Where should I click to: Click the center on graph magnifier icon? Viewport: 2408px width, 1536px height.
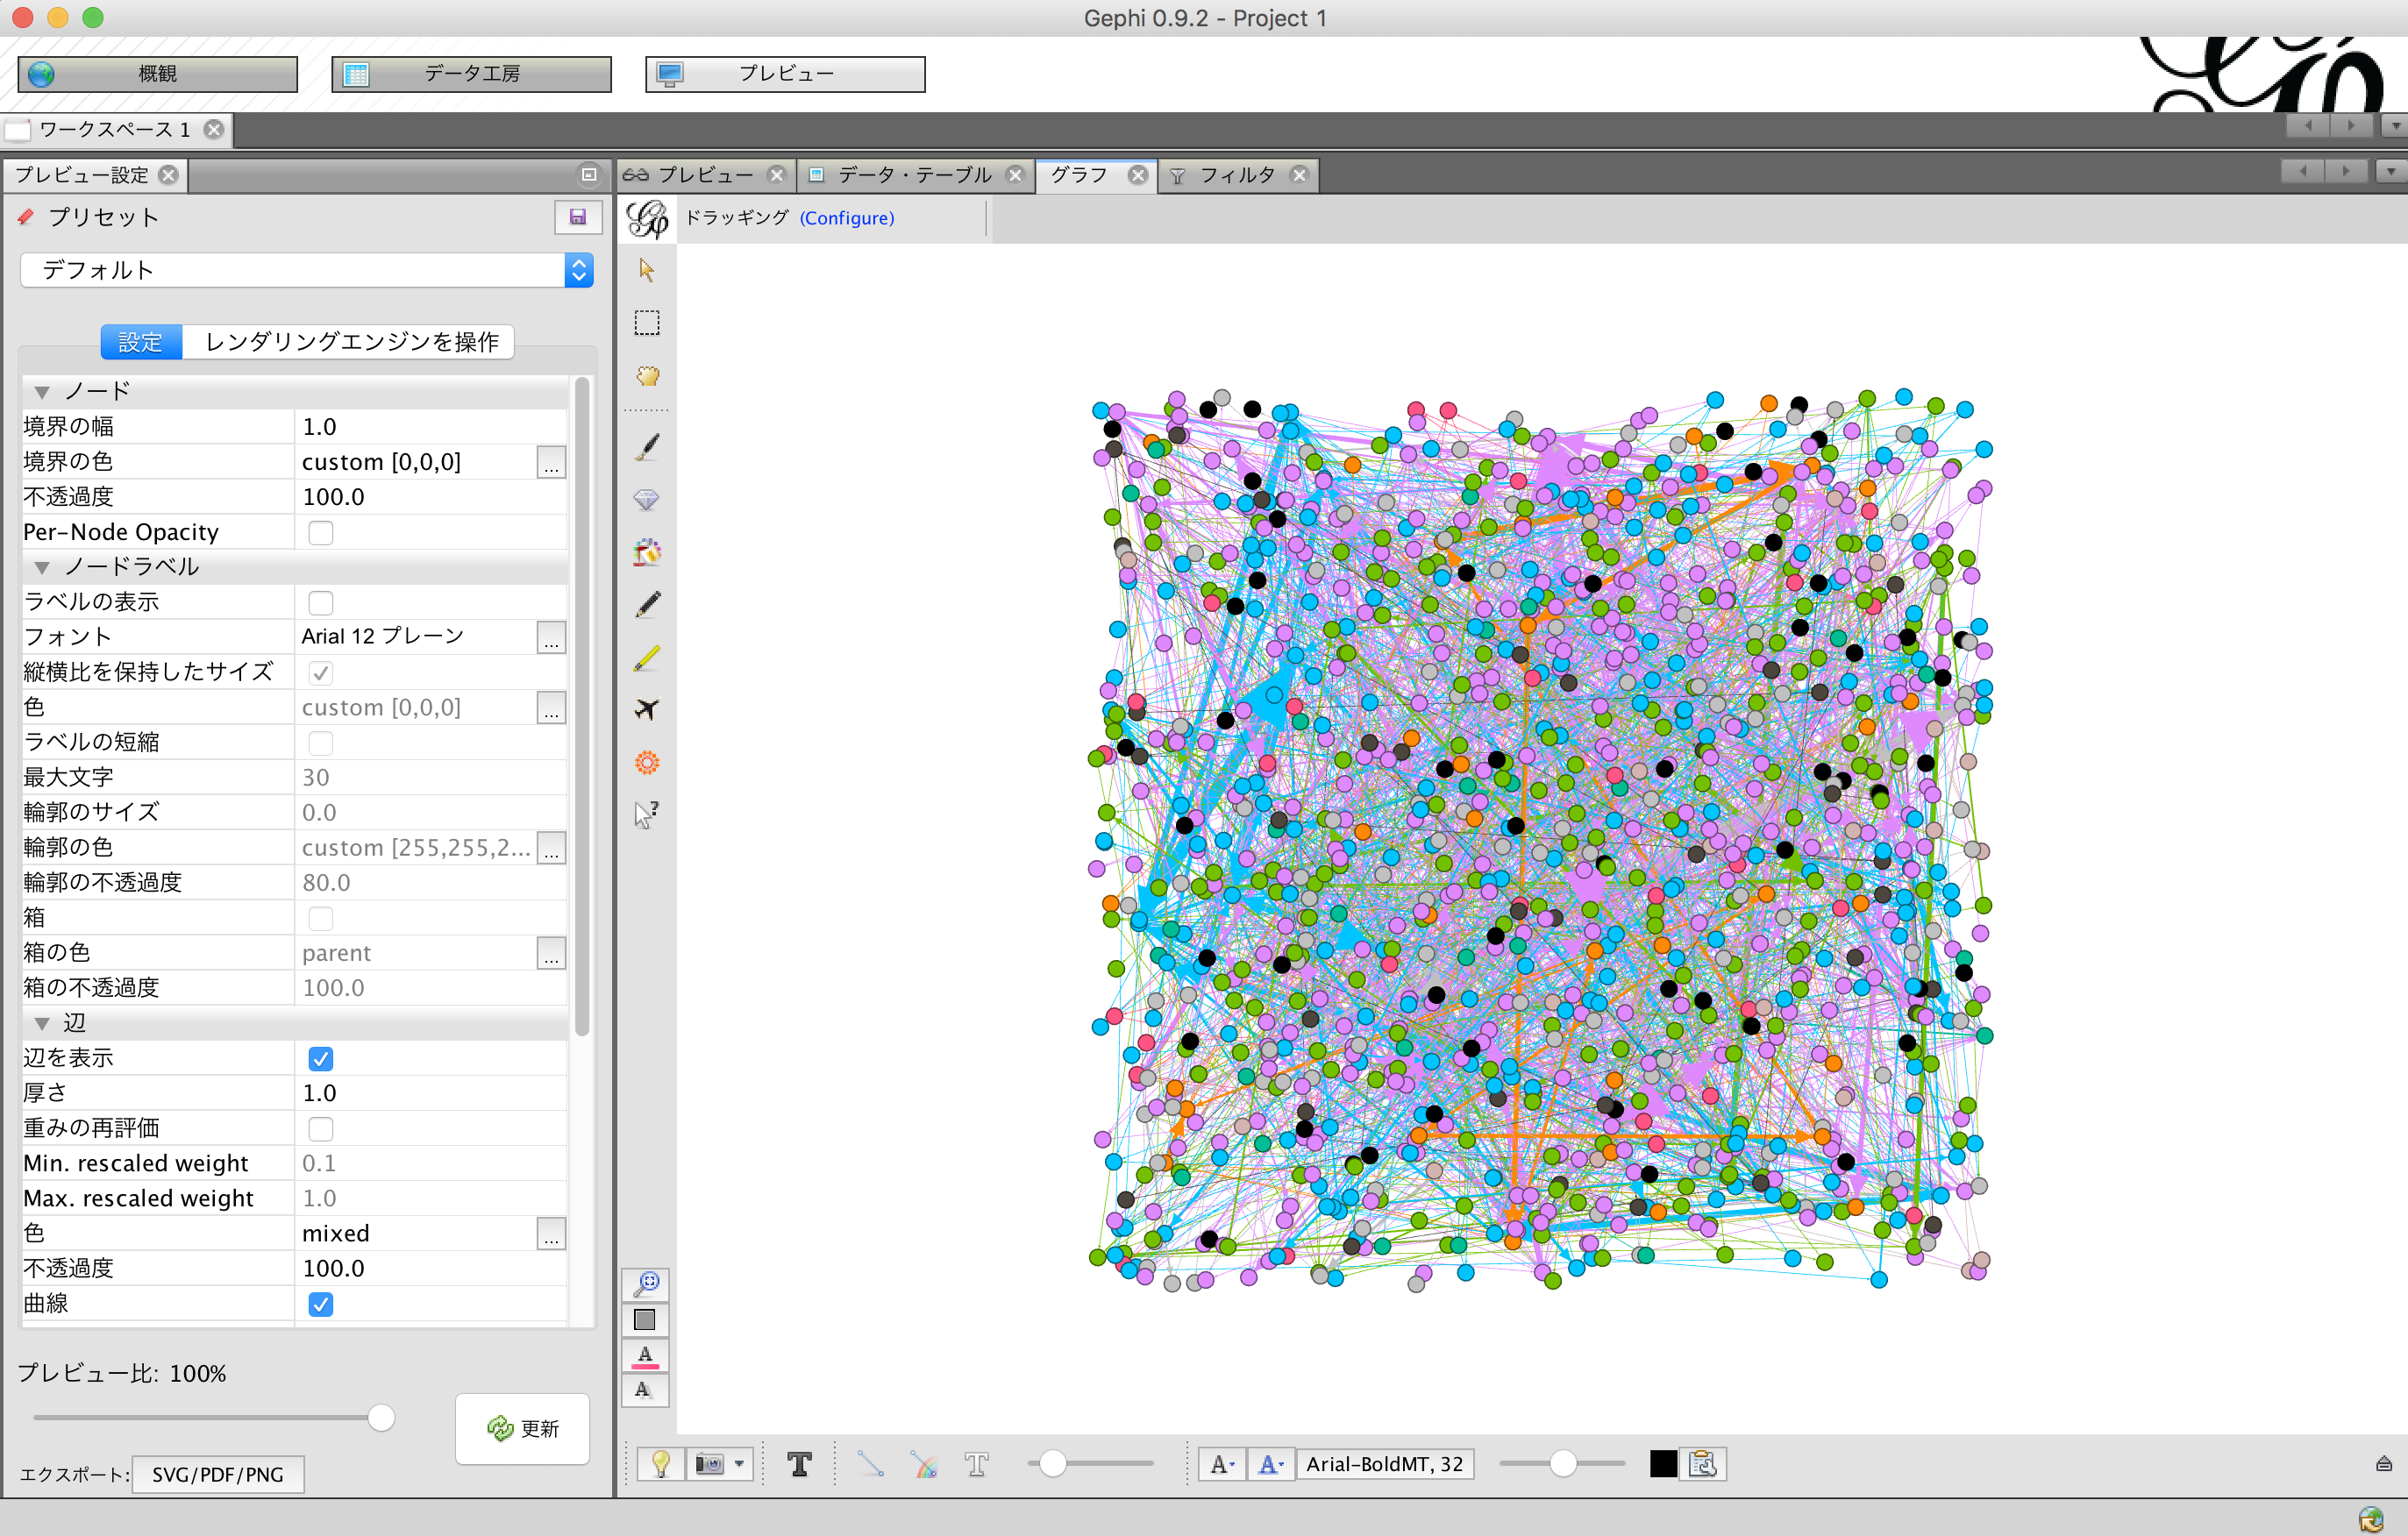pos(647,1283)
